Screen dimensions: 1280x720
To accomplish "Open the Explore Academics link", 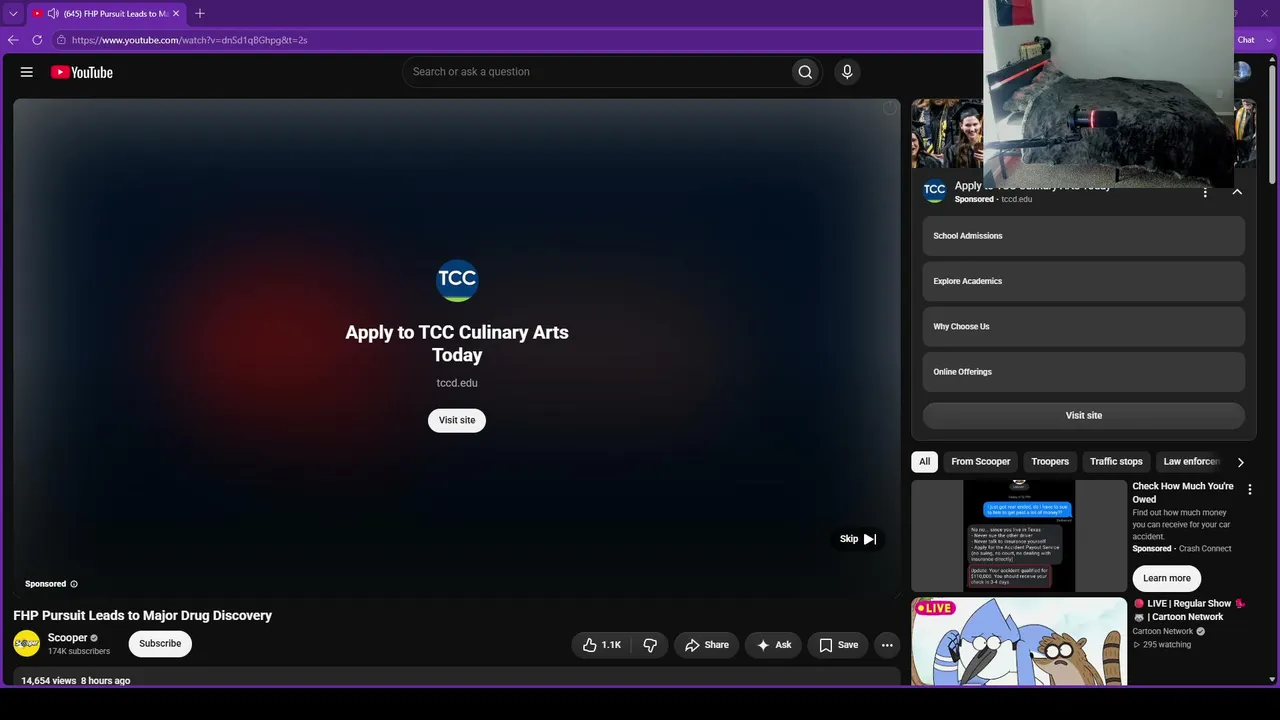I will [1084, 281].
